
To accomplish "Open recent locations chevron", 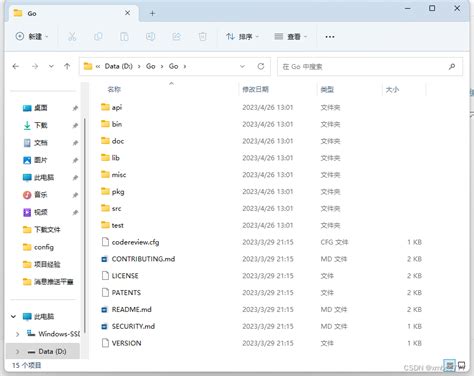I will point(51,66).
